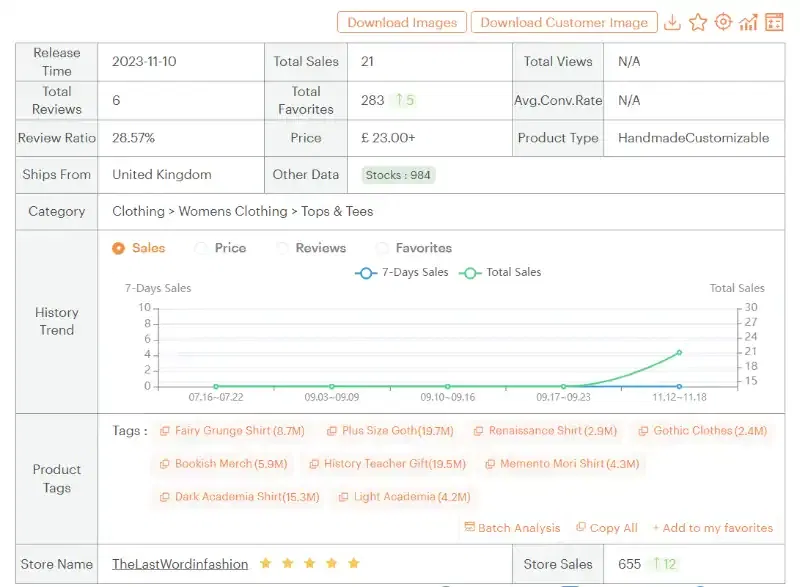Toggle the Total Sales legend

click(501, 272)
